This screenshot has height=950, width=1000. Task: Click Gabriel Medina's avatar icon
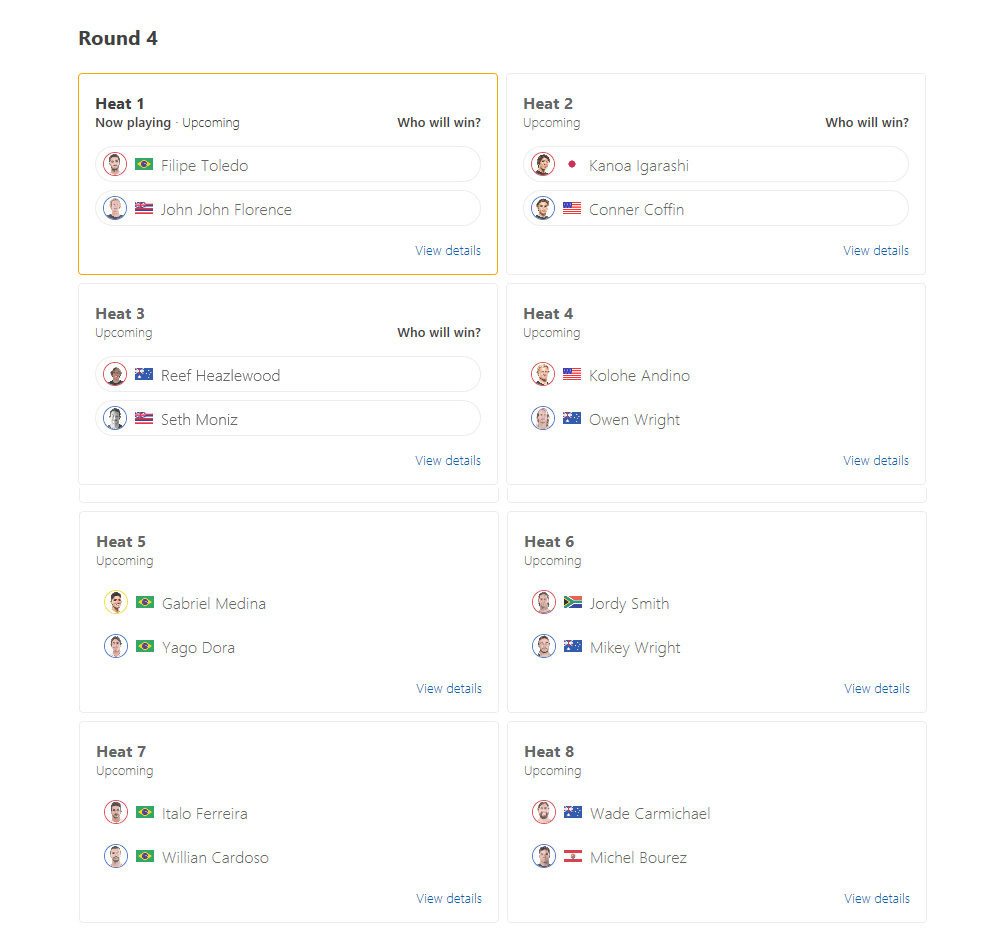pos(116,602)
